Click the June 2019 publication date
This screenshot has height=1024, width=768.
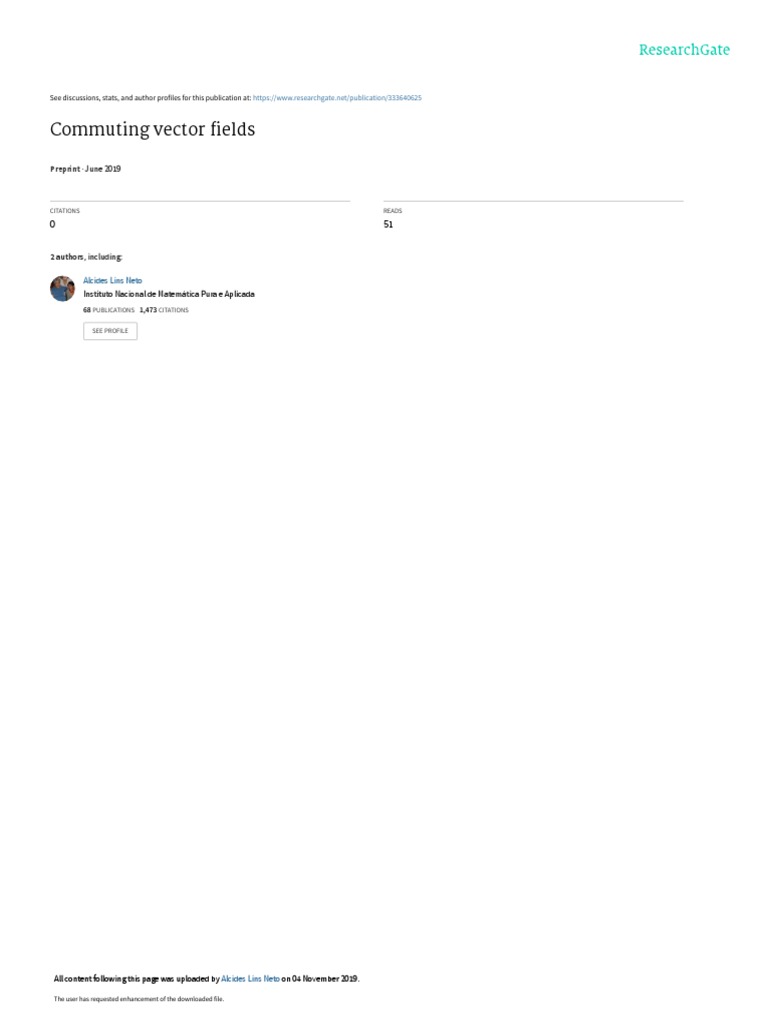tap(103, 168)
